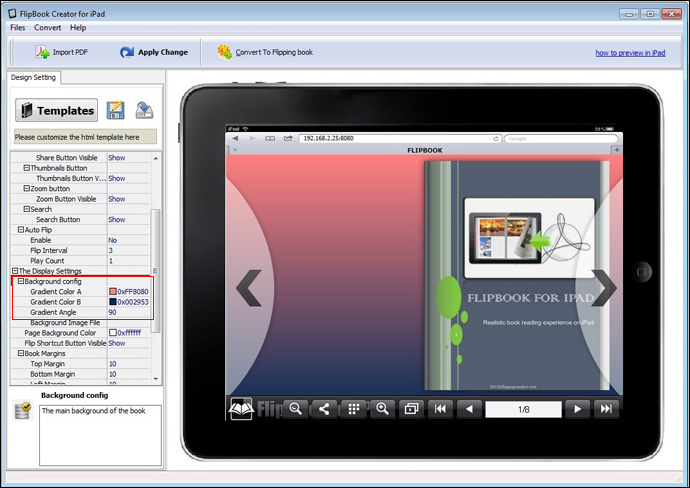Click the load template icon beside save
This screenshot has width=690, height=488.
click(144, 110)
